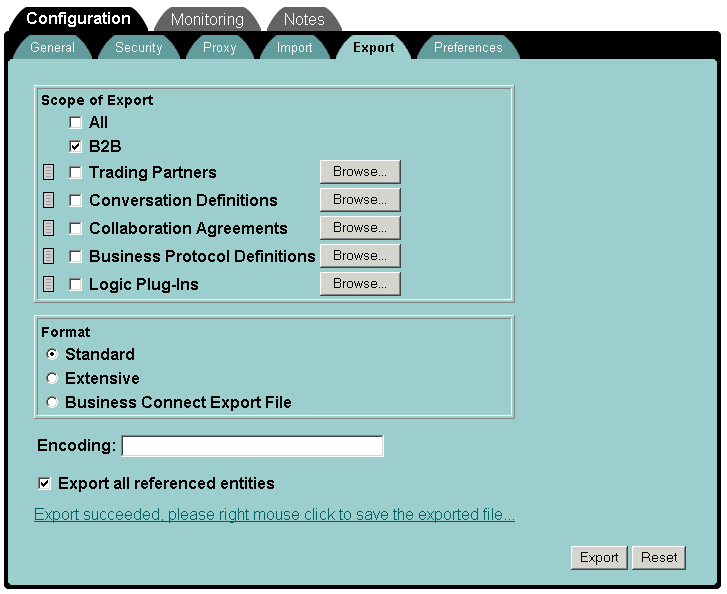Viewport: 727px width, 594px height.
Task: Select Standard format radio button
Action: [x=52, y=354]
